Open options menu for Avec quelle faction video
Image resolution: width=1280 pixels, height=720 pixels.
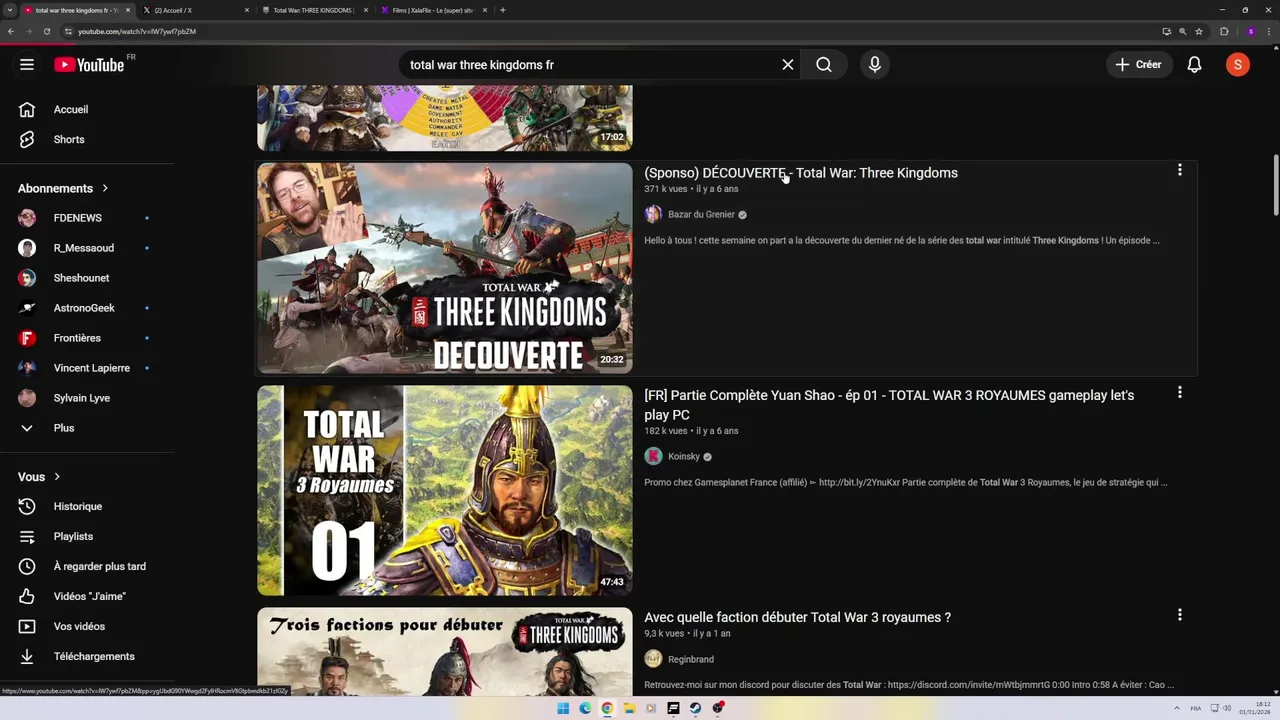[x=1179, y=615]
